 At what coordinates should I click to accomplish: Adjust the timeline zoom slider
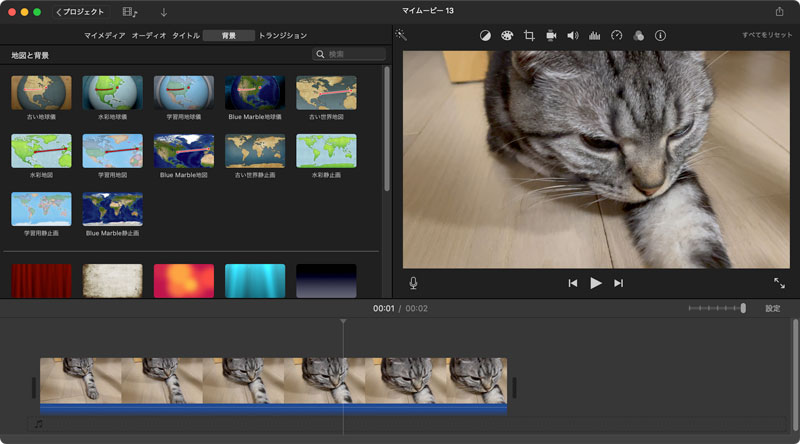[x=742, y=308]
